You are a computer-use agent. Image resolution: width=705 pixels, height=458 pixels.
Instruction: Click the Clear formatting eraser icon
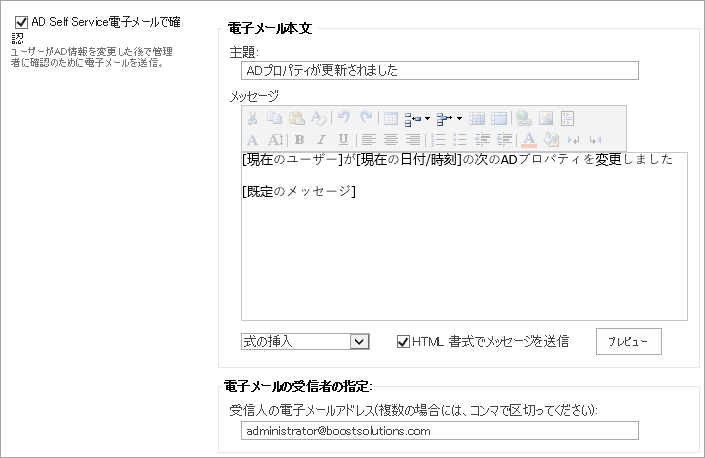(319, 118)
